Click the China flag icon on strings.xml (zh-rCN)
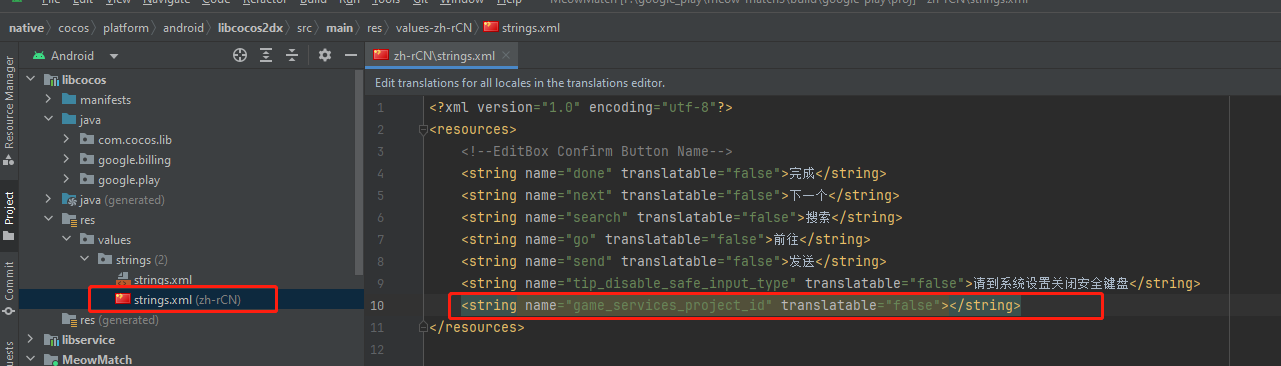Viewport: 1281px width, 366px height. (x=123, y=299)
